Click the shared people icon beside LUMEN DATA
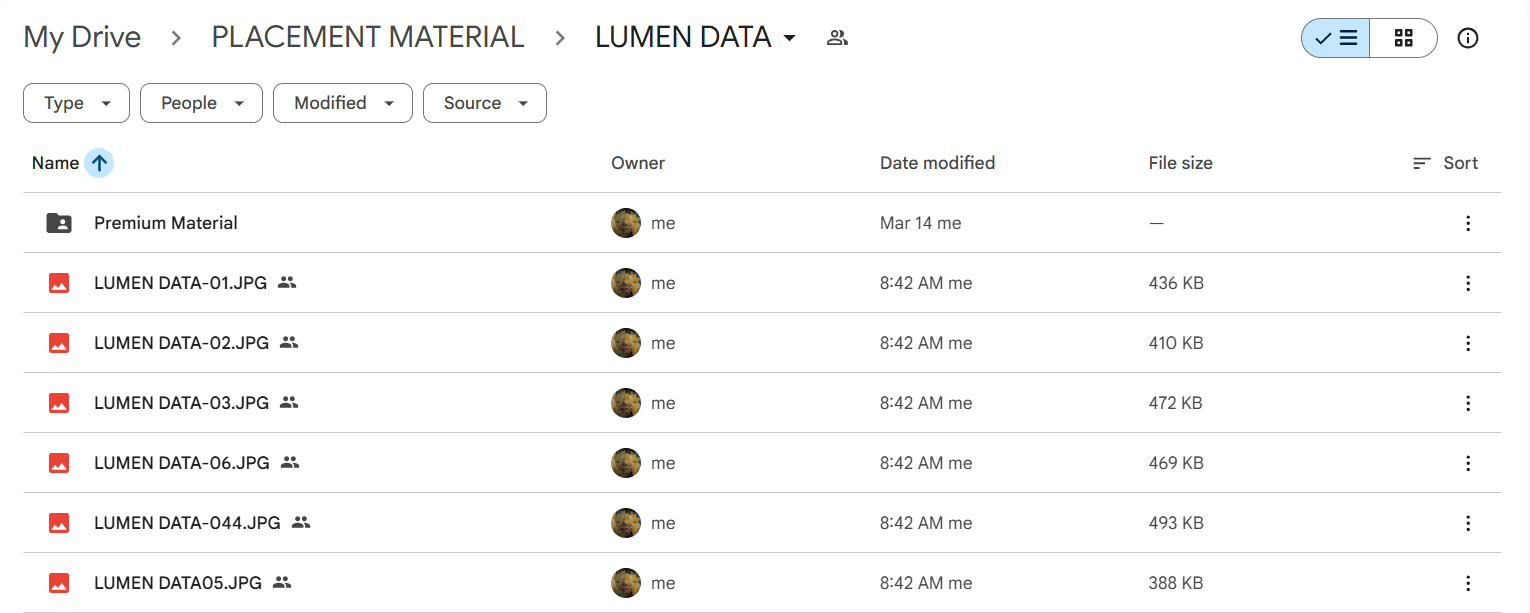The image size is (1530, 613). point(838,38)
